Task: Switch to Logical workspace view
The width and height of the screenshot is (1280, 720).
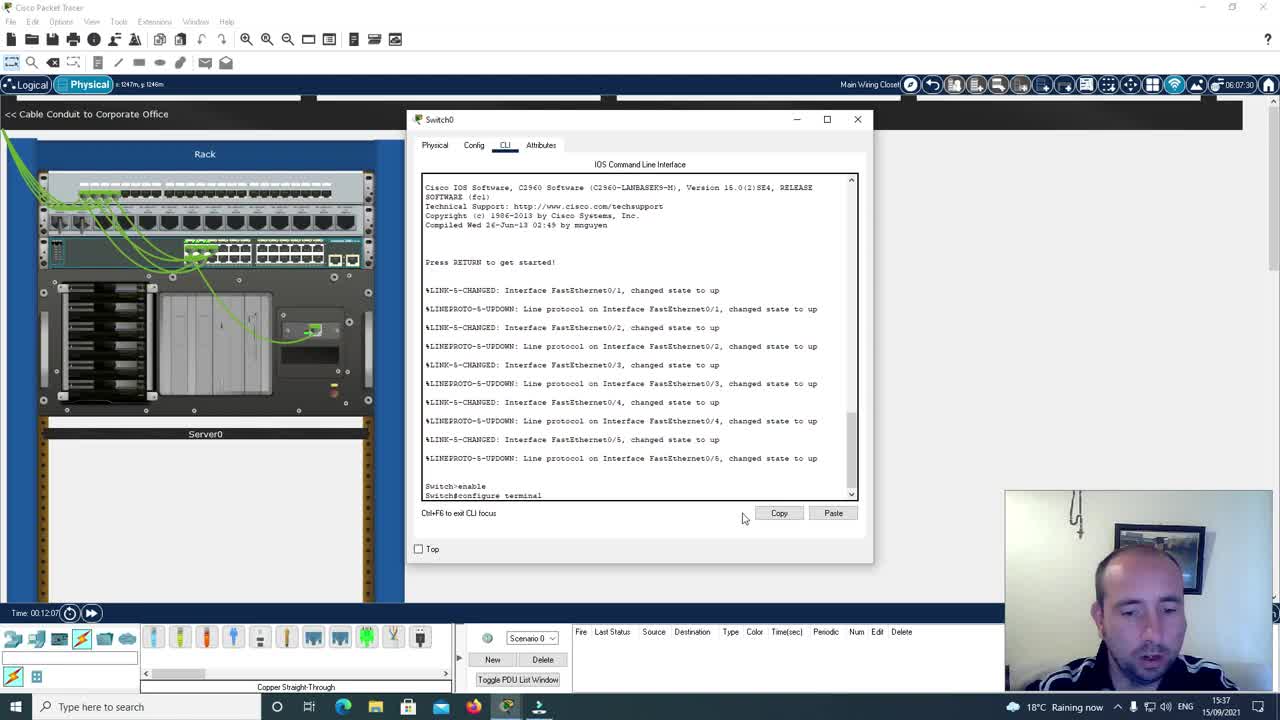Action: tap(26, 85)
